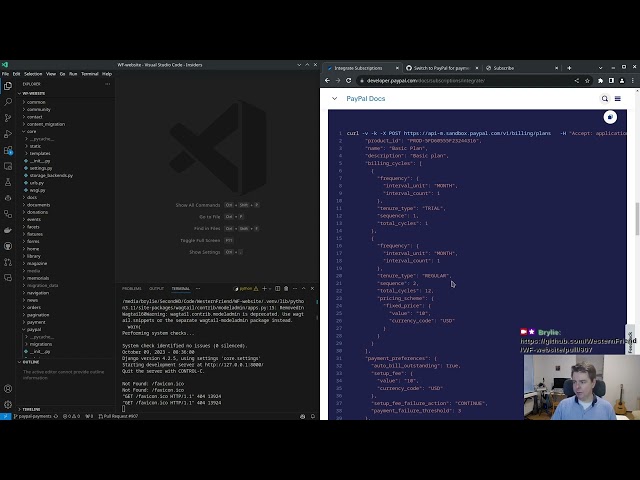The width and height of the screenshot is (640, 480).
Task: Expand the common folder
Action: [36, 102]
